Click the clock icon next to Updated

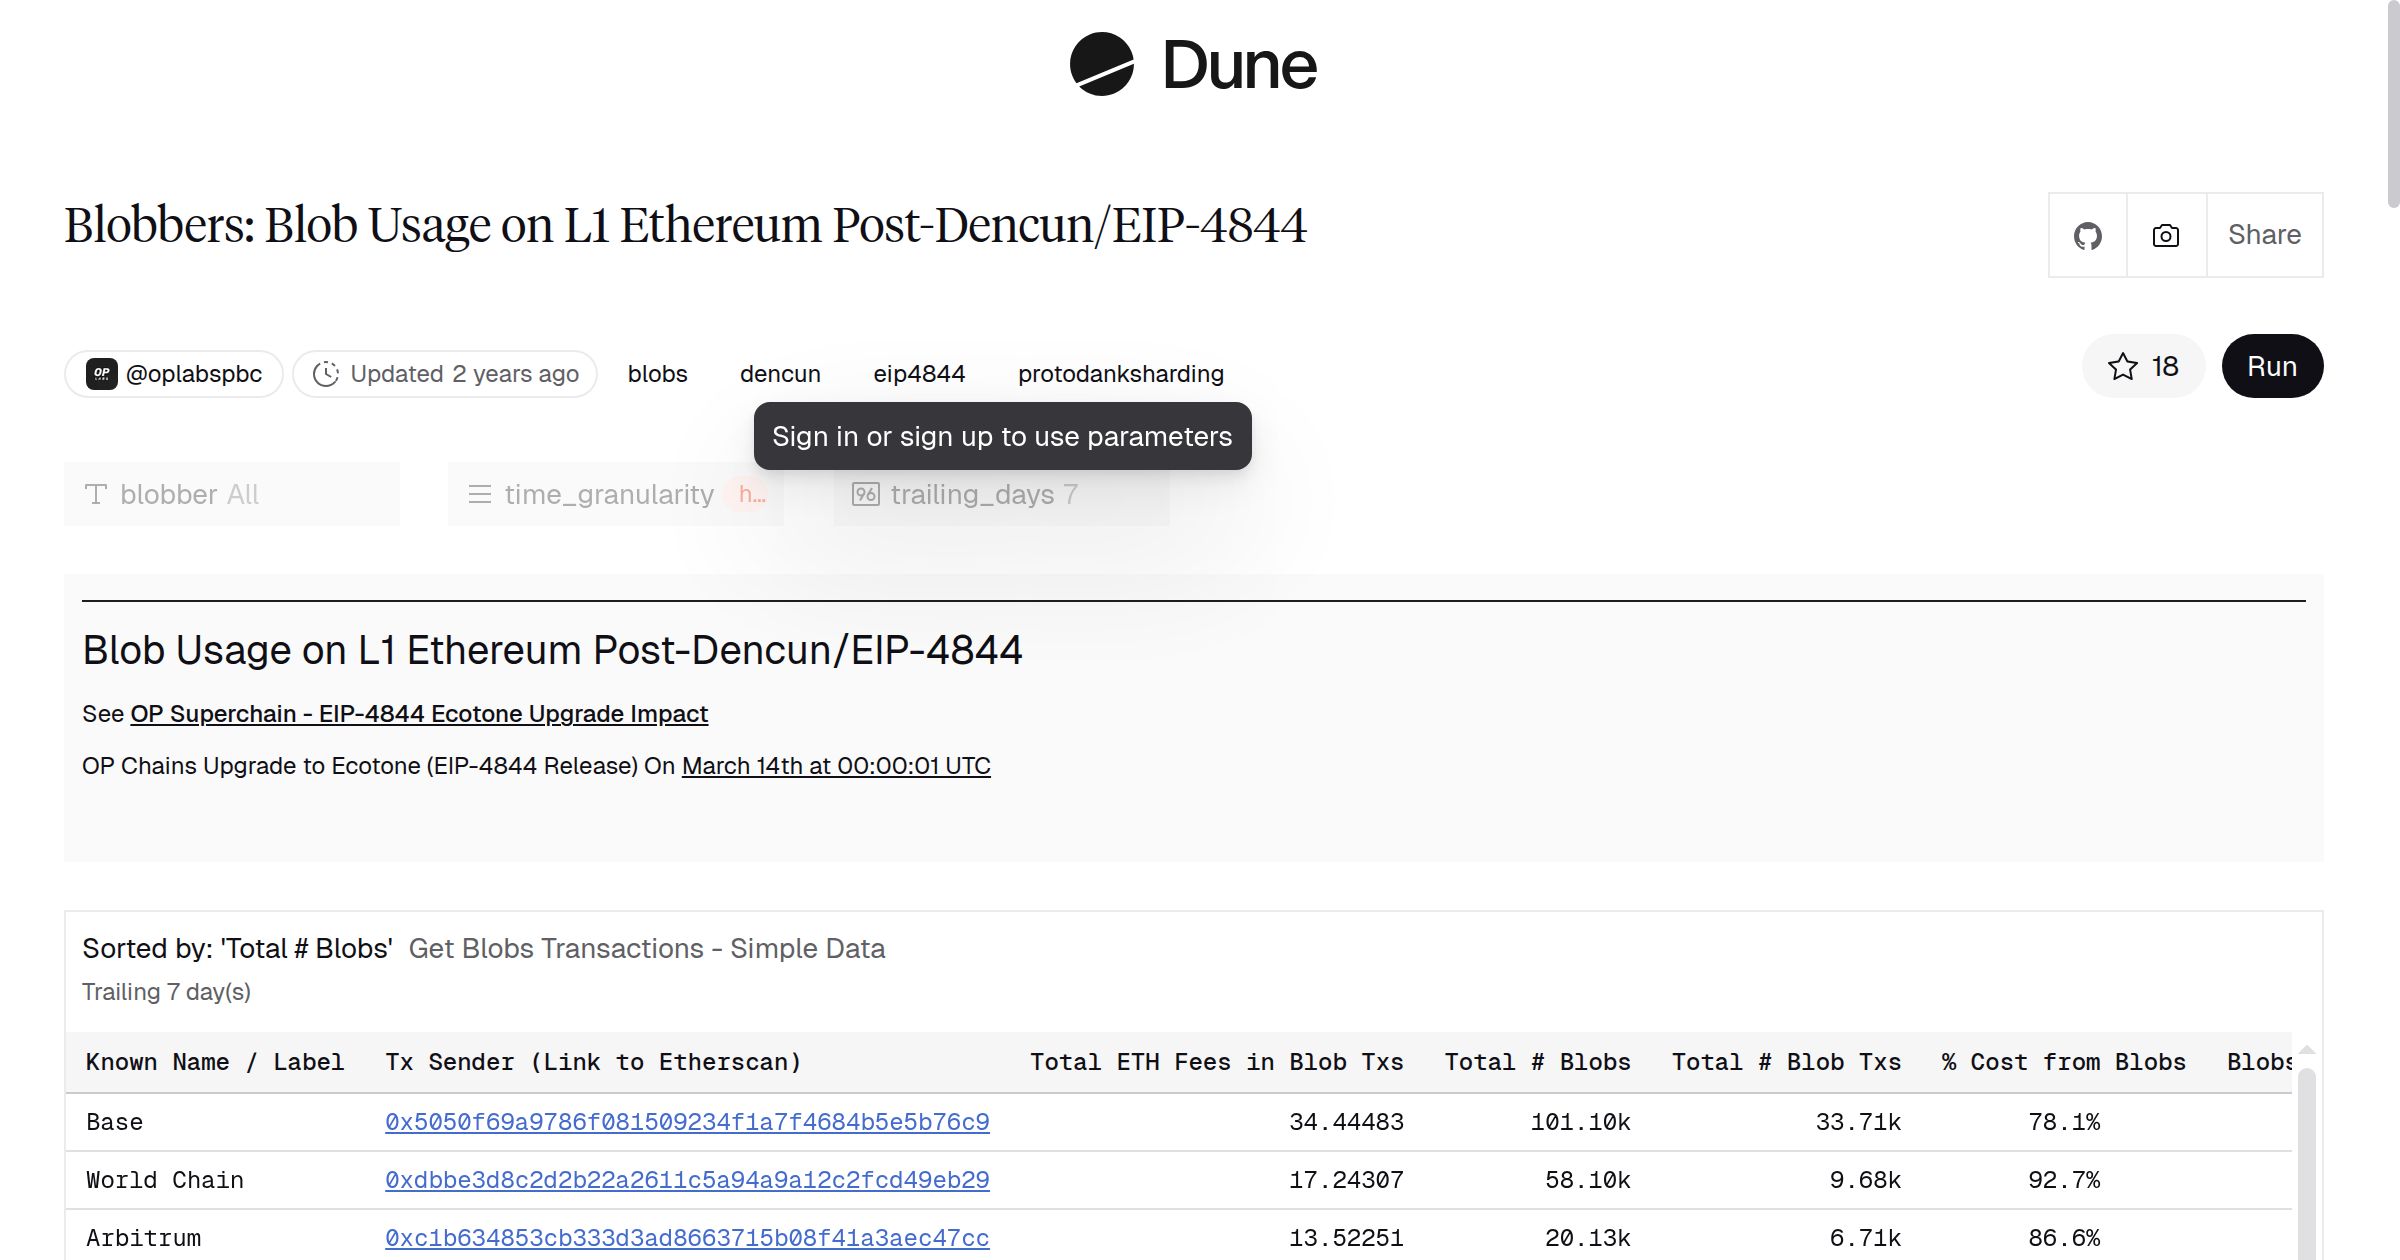click(328, 373)
